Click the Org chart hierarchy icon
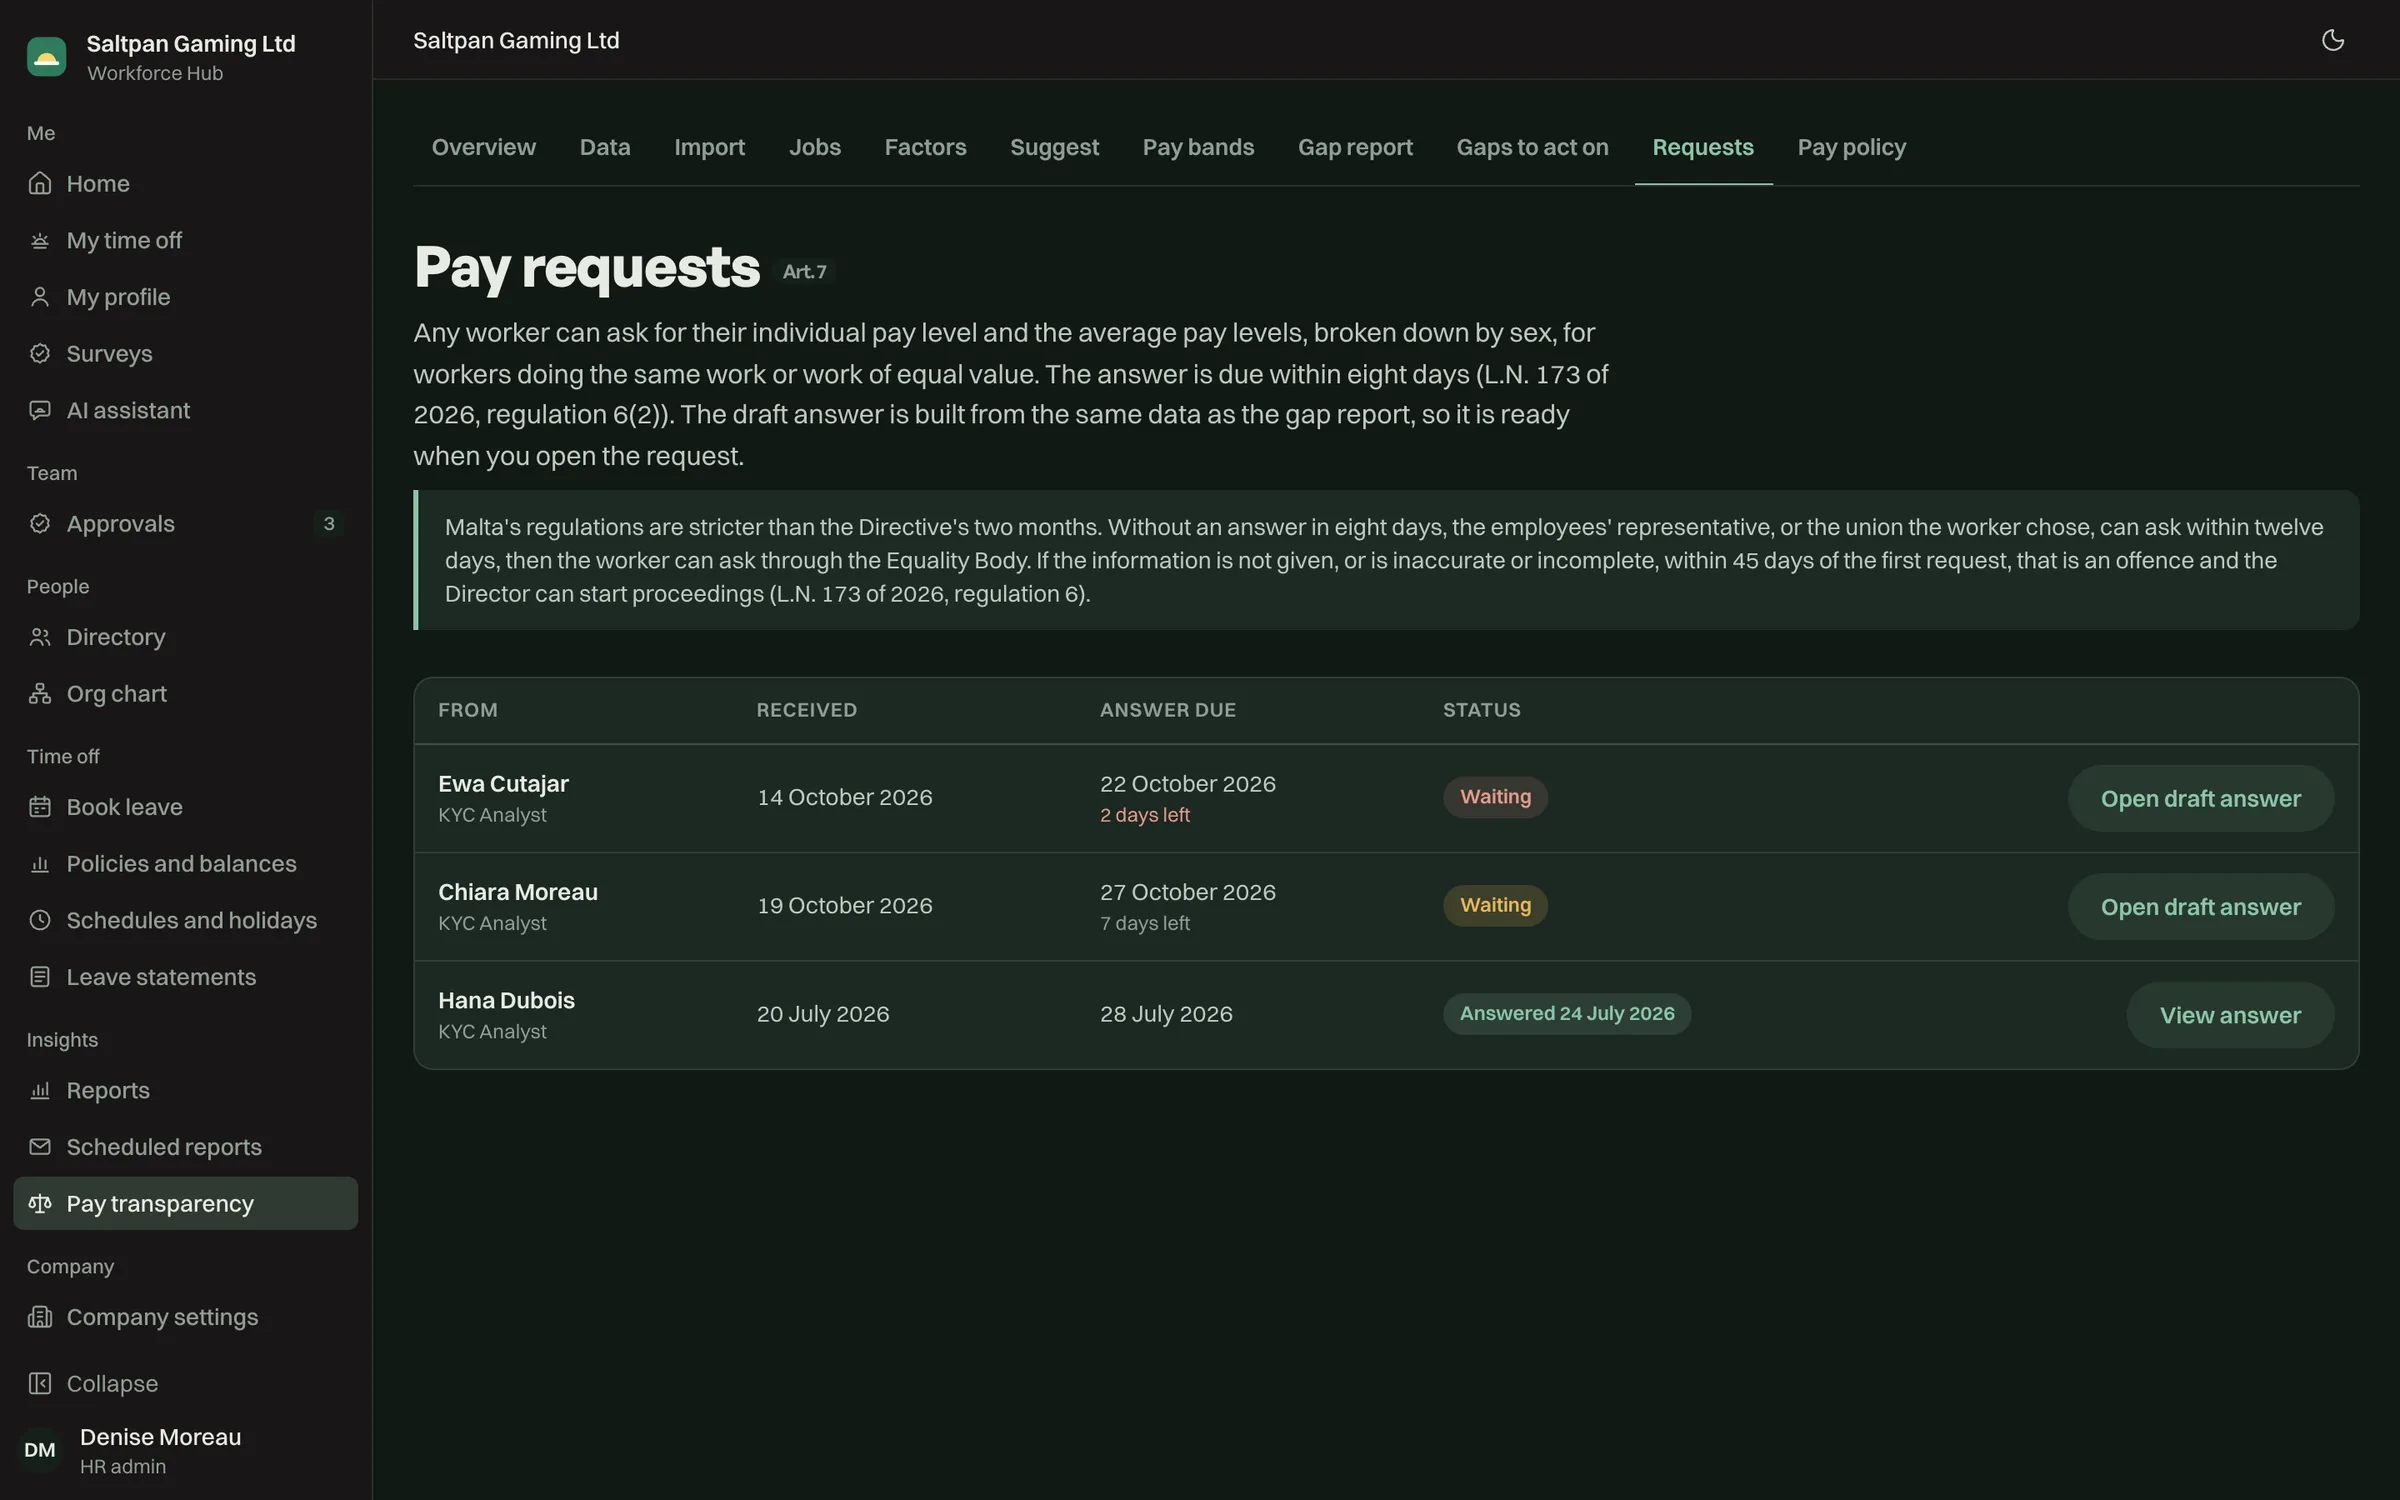 [x=40, y=693]
